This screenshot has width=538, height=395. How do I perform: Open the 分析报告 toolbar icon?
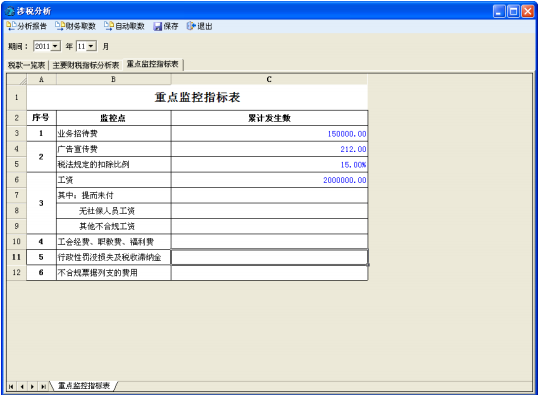pyautogui.click(x=11, y=26)
